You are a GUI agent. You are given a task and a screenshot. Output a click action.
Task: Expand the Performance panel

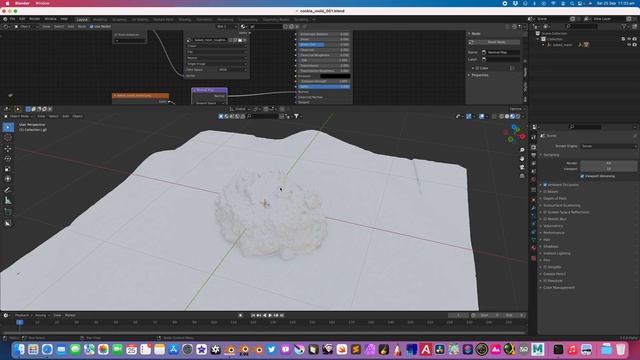tap(553, 233)
